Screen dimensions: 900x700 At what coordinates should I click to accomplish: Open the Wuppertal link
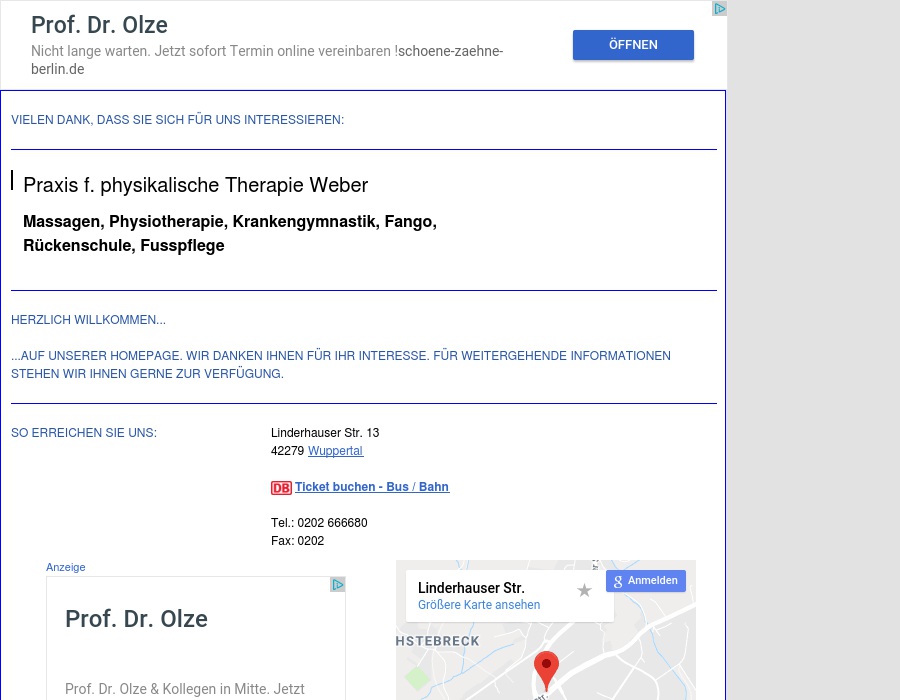[x=335, y=451]
